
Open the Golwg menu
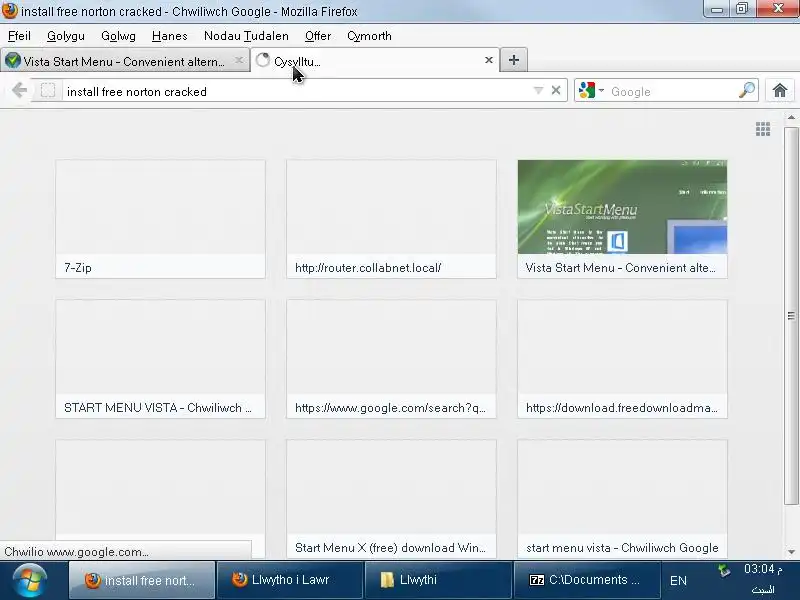point(118,36)
